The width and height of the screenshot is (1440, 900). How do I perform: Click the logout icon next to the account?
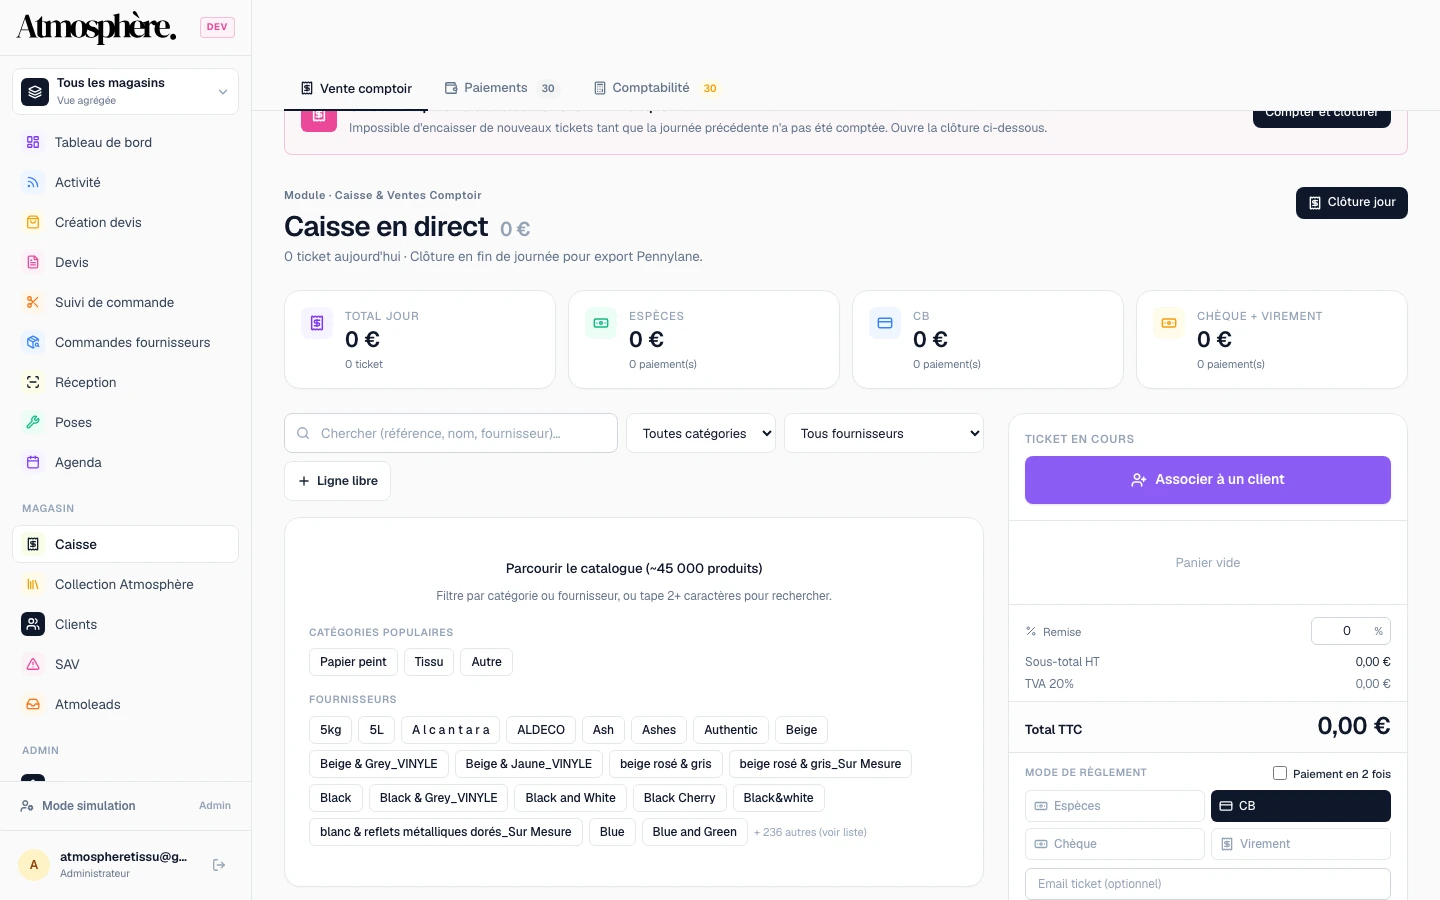point(219,865)
